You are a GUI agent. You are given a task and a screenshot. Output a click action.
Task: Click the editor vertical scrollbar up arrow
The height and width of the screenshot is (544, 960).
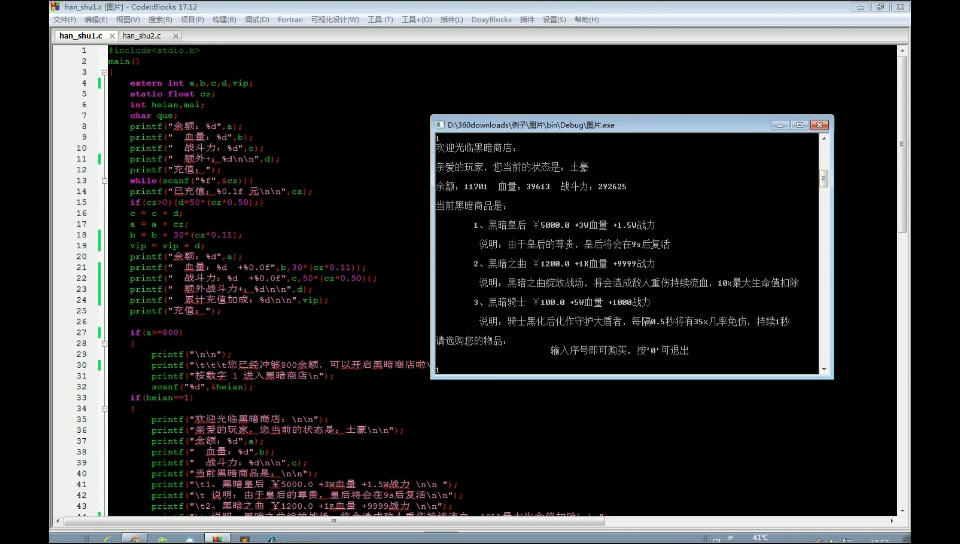pyautogui.click(x=902, y=51)
